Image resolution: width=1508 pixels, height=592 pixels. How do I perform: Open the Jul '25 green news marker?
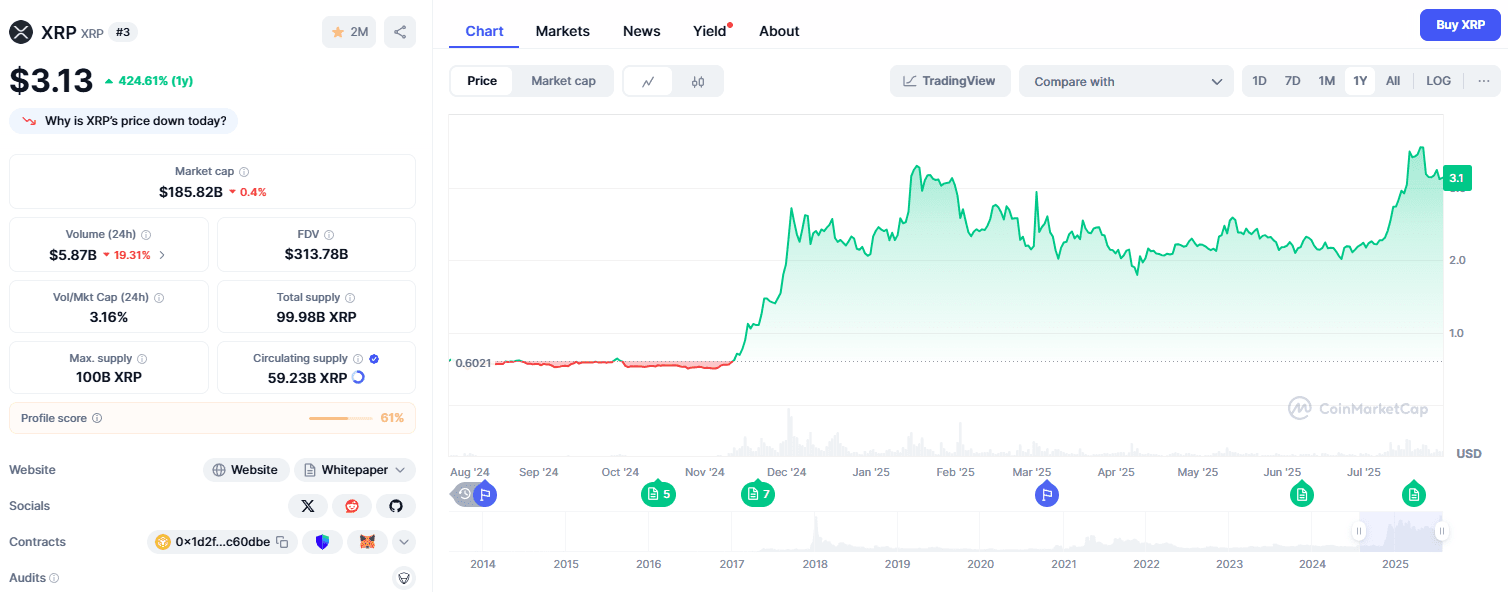(1413, 494)
